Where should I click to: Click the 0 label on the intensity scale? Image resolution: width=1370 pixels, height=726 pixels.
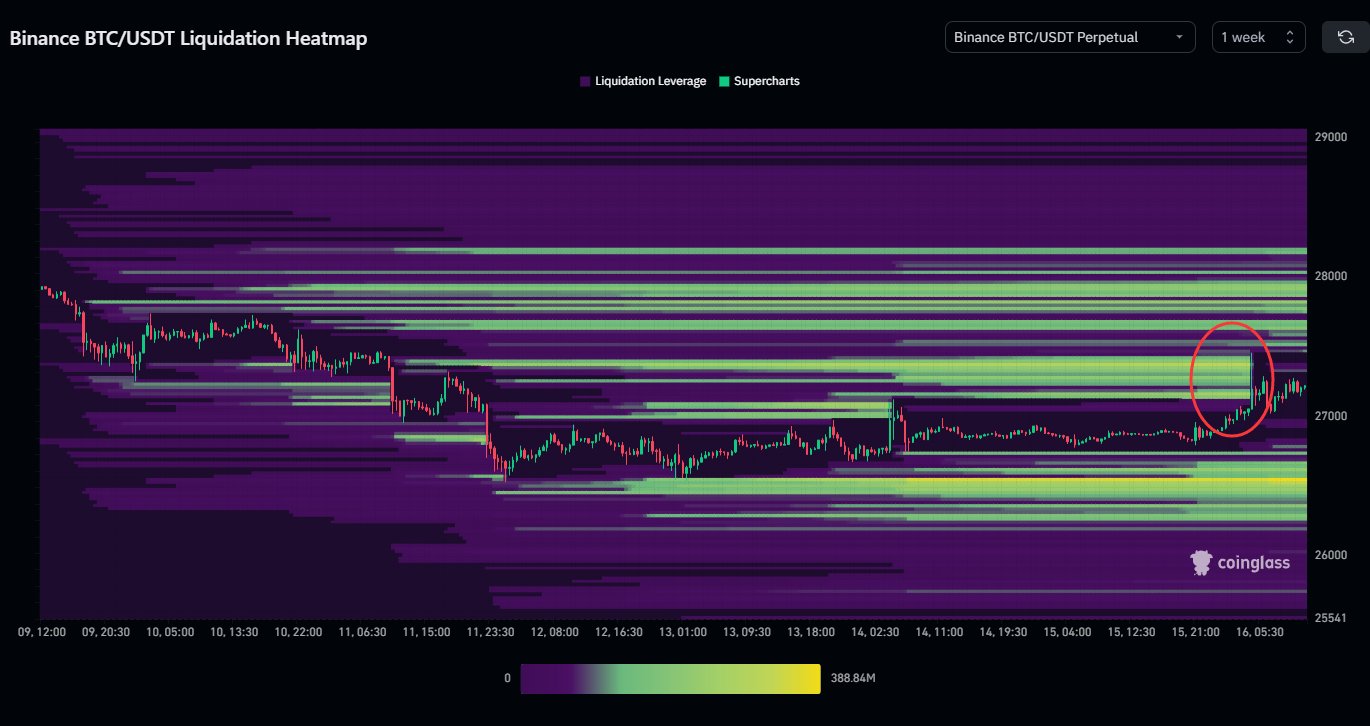(509, 678)
